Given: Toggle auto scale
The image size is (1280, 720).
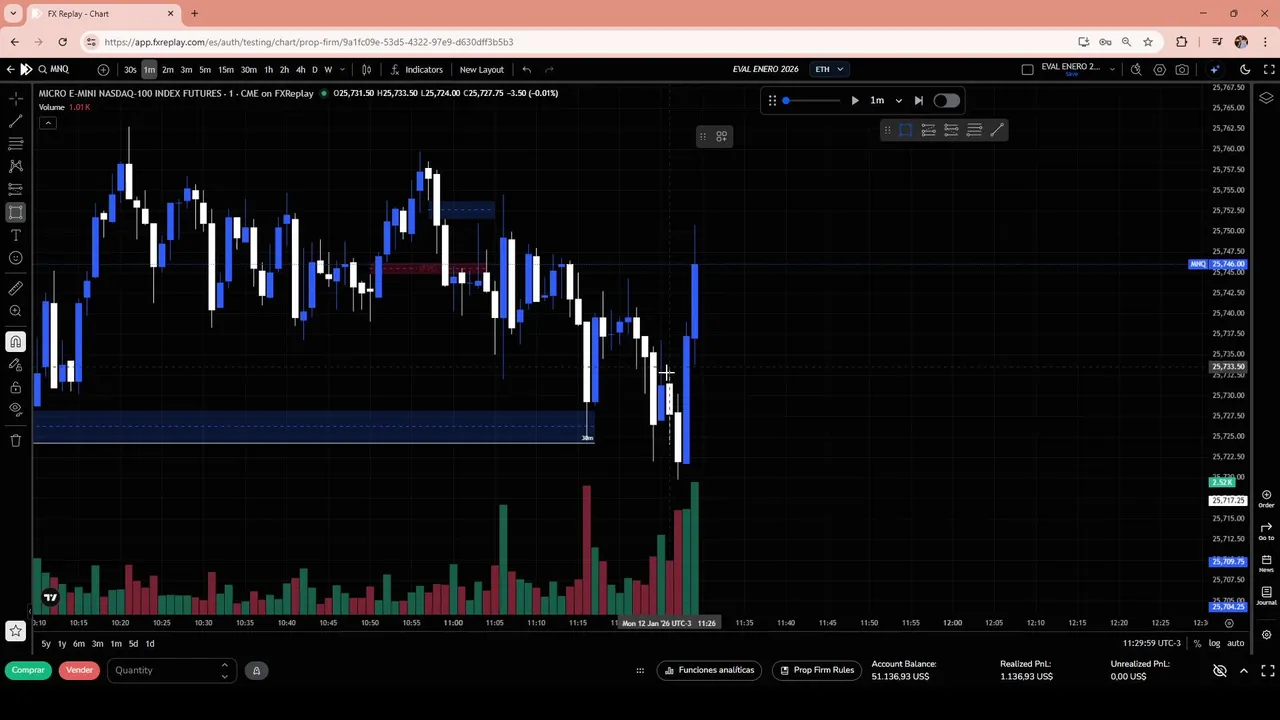Looking at the screenshot, I should 1236,643.
